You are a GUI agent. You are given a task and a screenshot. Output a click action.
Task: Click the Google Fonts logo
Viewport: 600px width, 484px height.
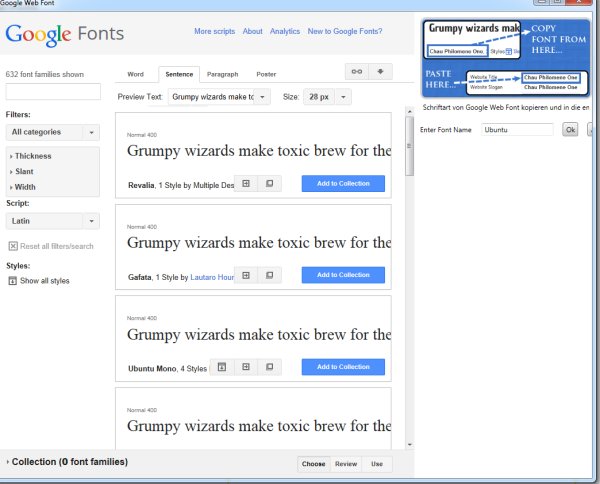pos(65,34)
